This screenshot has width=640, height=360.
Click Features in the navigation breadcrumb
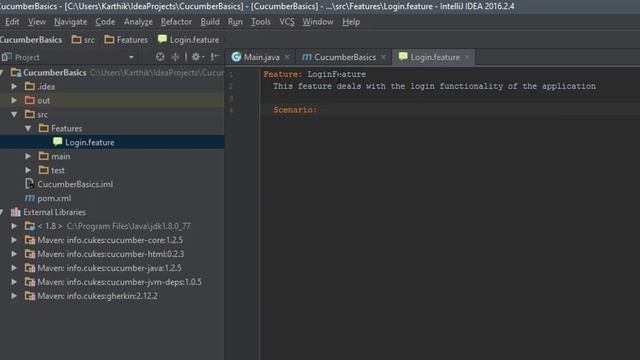click(126, 40)
